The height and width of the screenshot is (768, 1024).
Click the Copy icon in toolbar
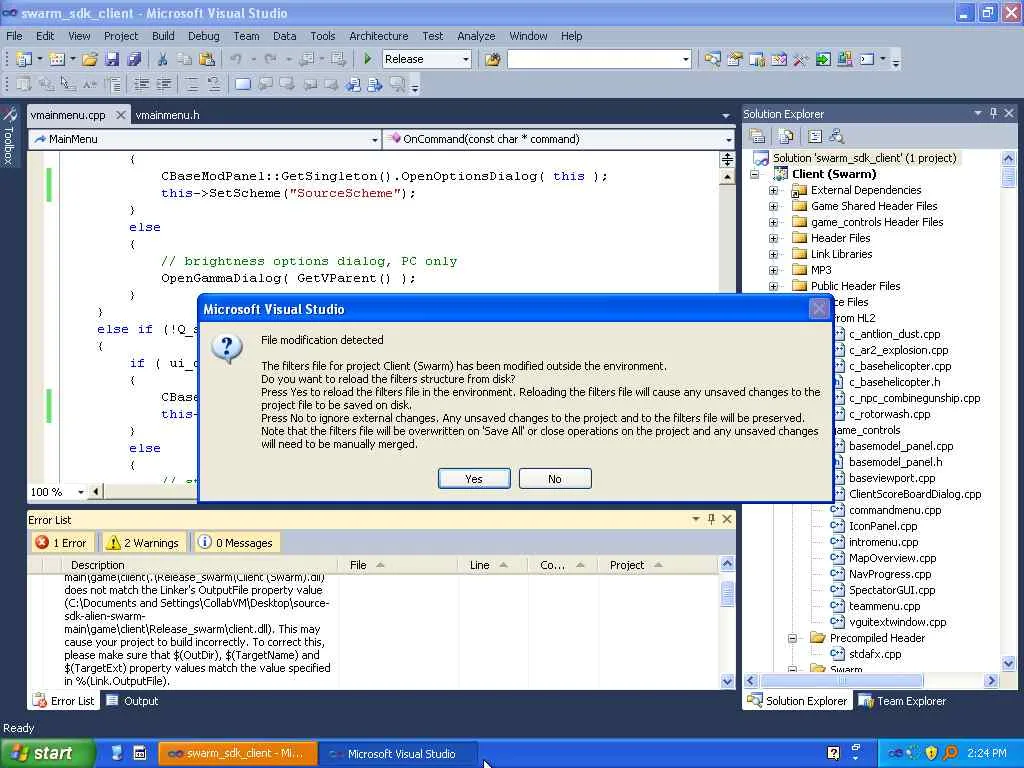pos(185,59)
